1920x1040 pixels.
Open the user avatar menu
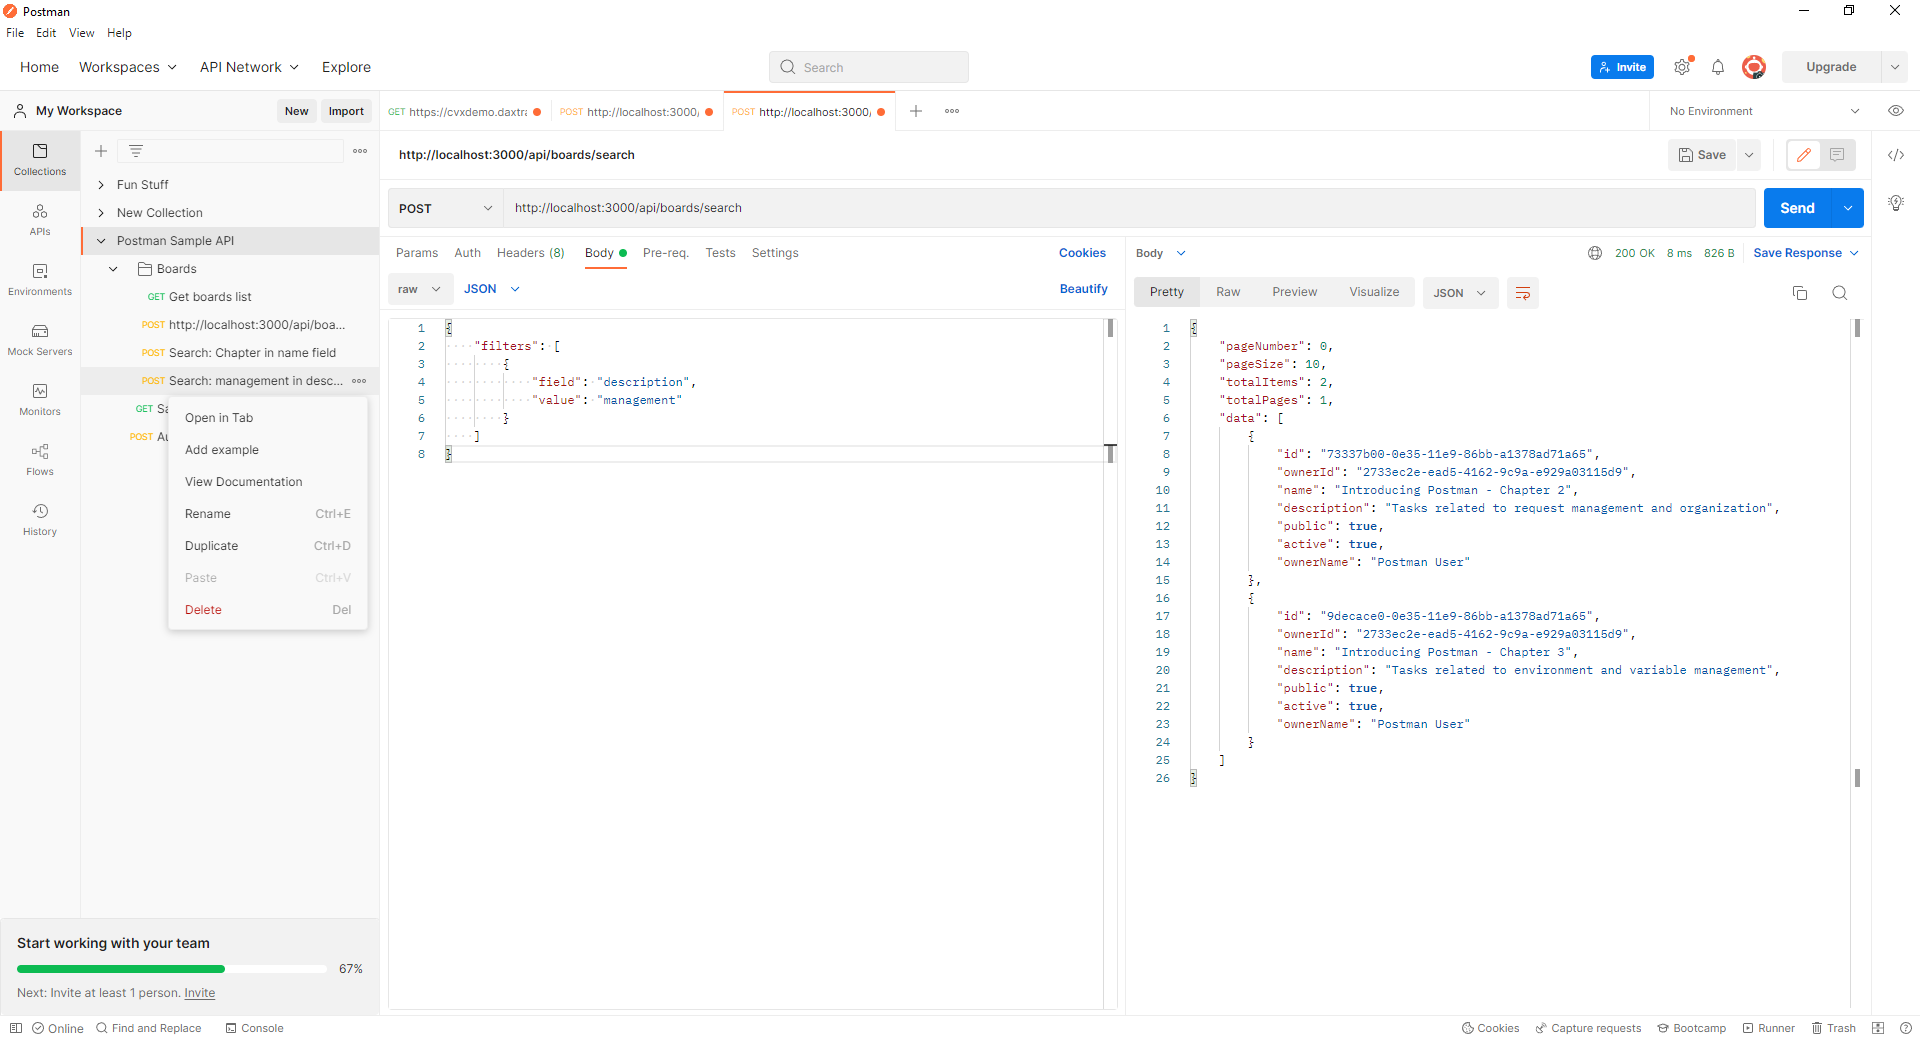point(1753,67)
